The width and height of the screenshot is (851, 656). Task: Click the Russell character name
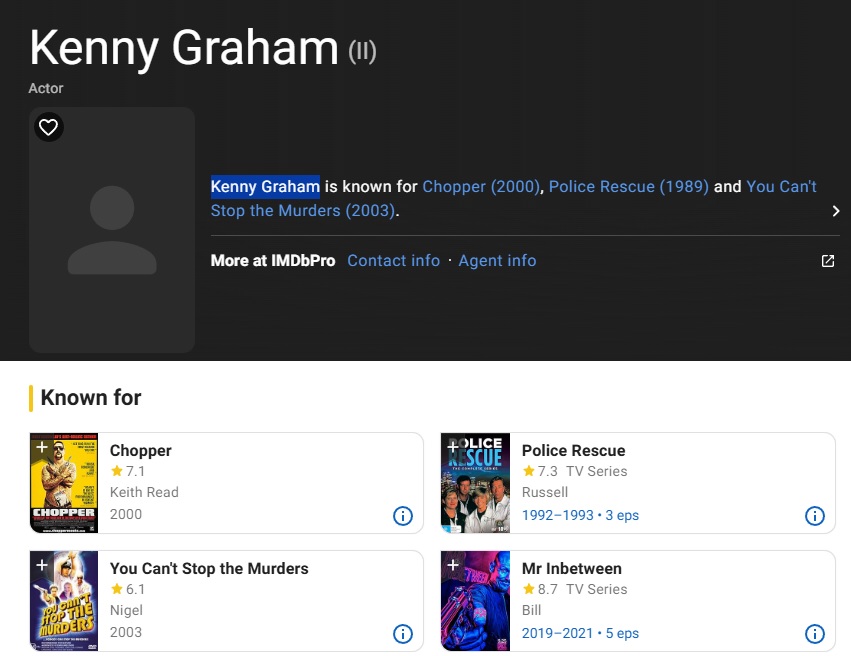click(x=545, y=492)
